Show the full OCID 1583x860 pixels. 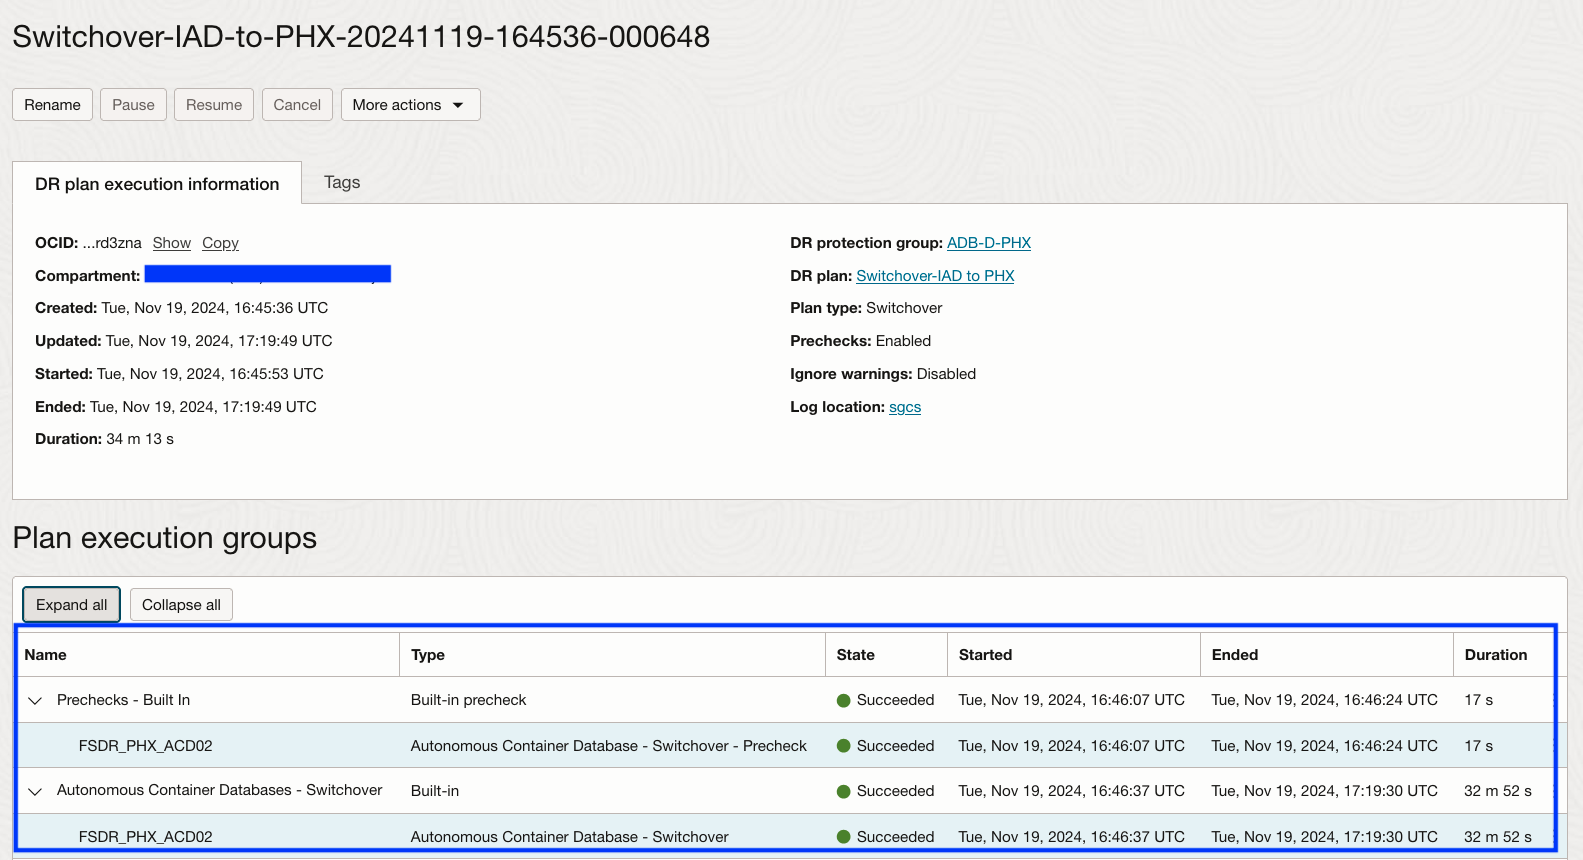click(172, 243)
